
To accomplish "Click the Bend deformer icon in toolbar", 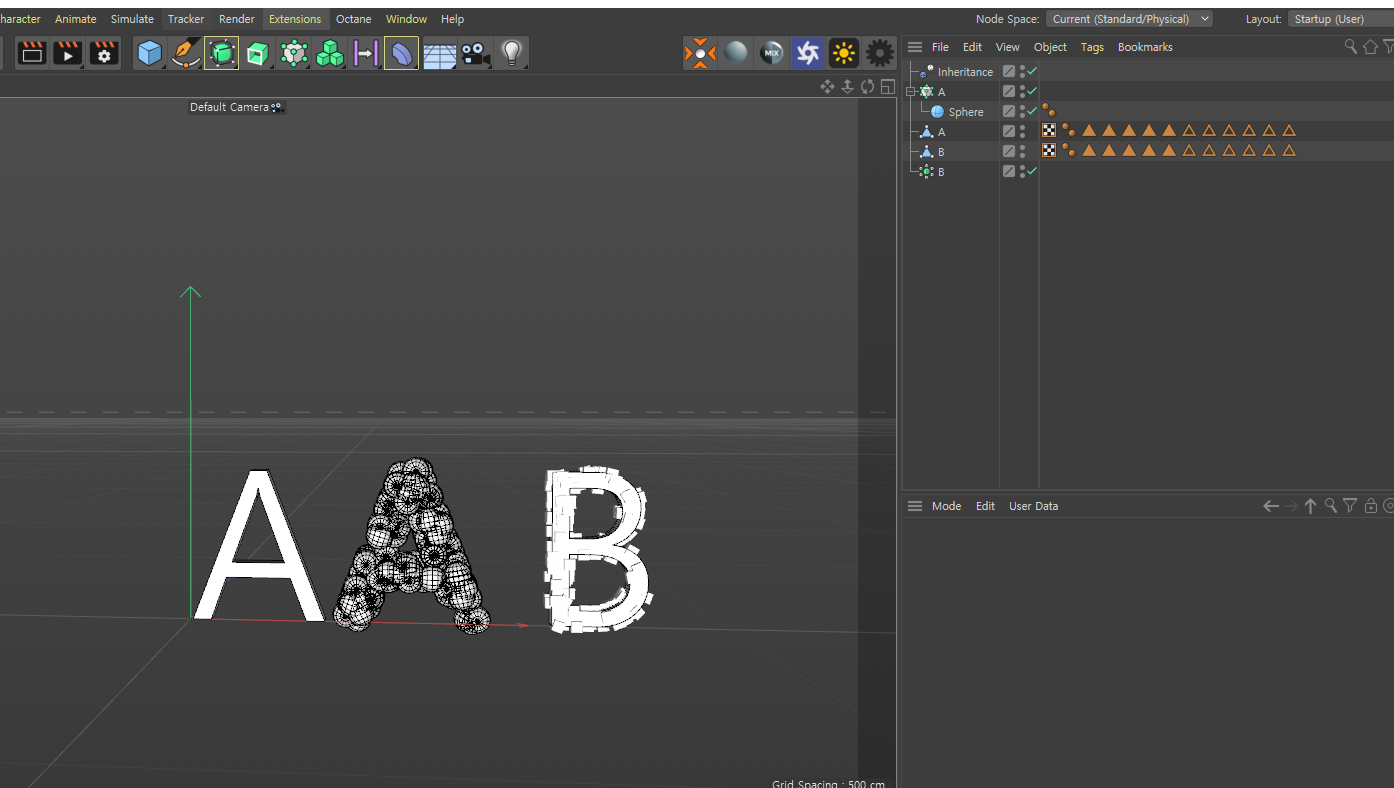I will (401, 53).
